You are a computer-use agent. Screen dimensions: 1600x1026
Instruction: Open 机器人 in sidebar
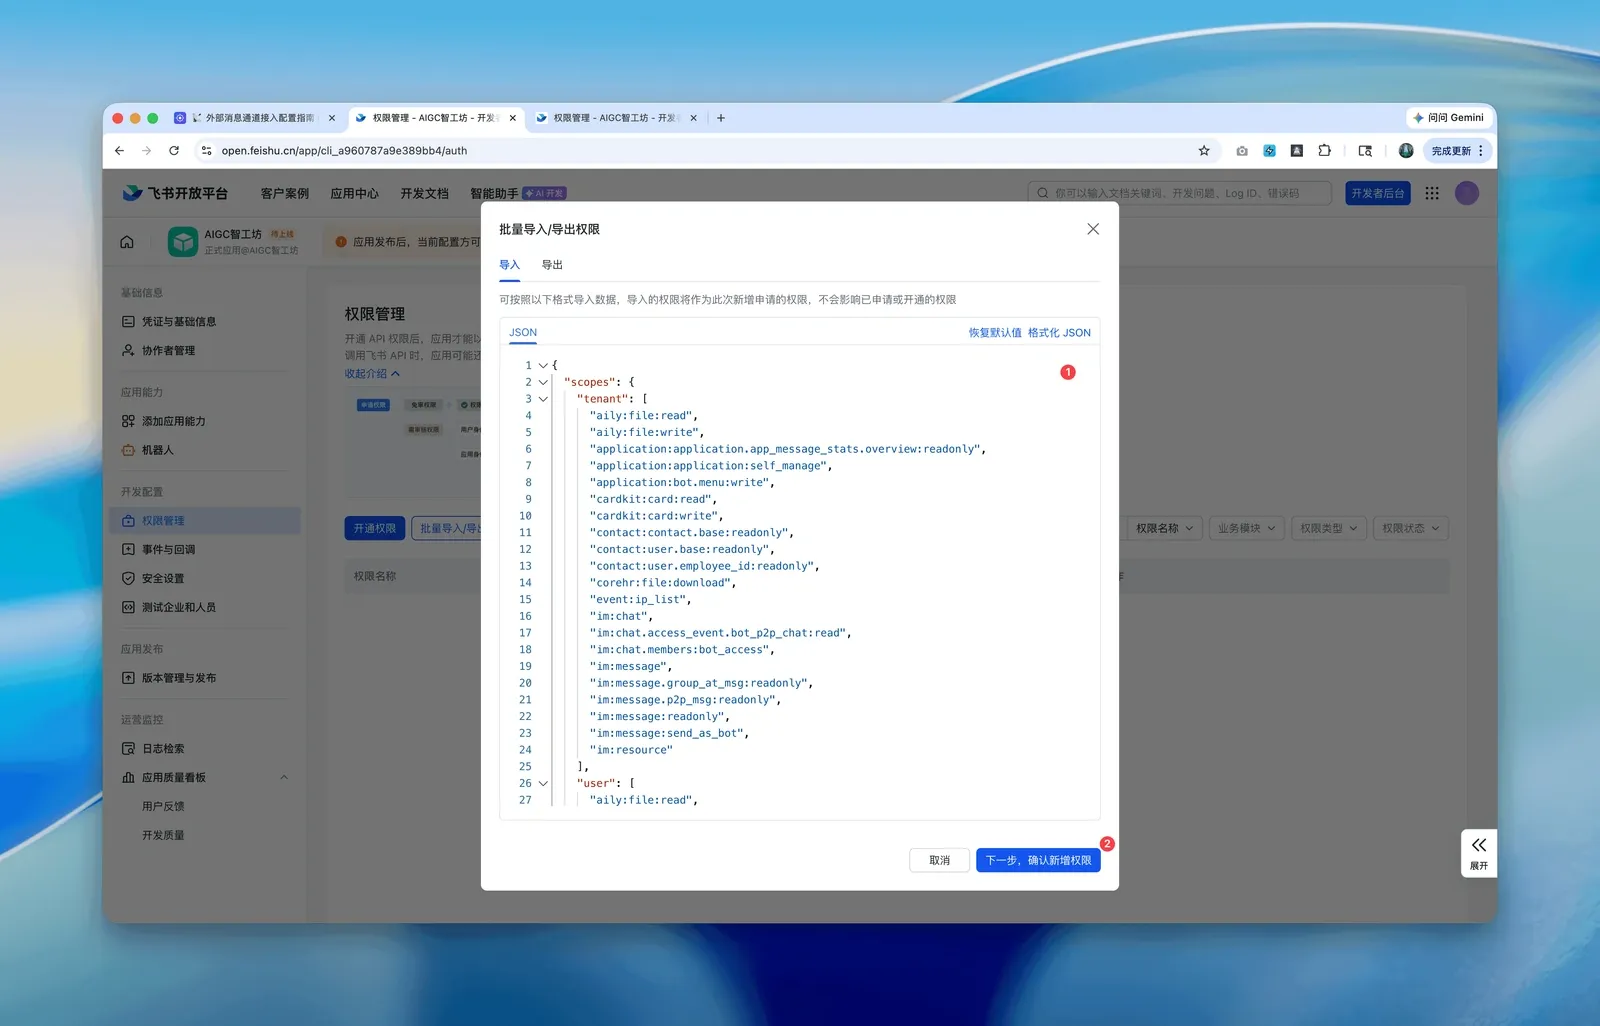[157, 450]
